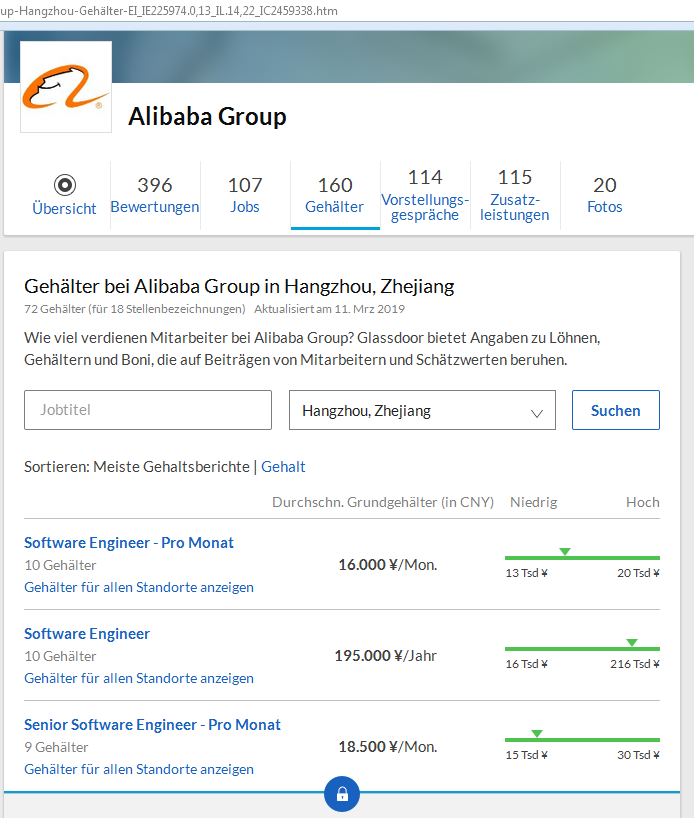Switch to the 396 Bewertungen tab
694x818 pixels.
coord(155,195)
